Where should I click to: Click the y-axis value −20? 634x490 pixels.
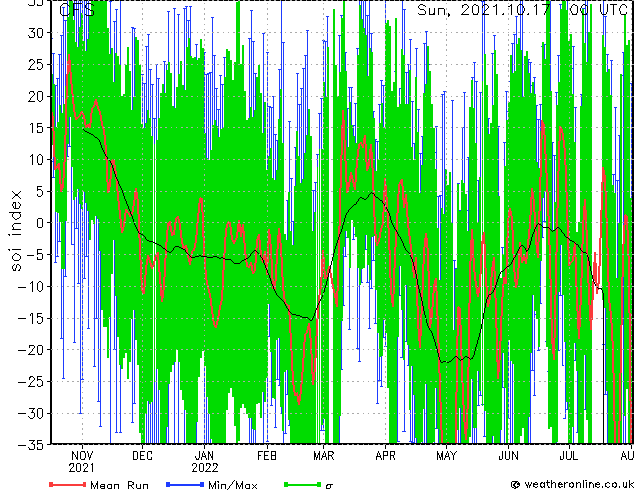(x=30, y=350)
